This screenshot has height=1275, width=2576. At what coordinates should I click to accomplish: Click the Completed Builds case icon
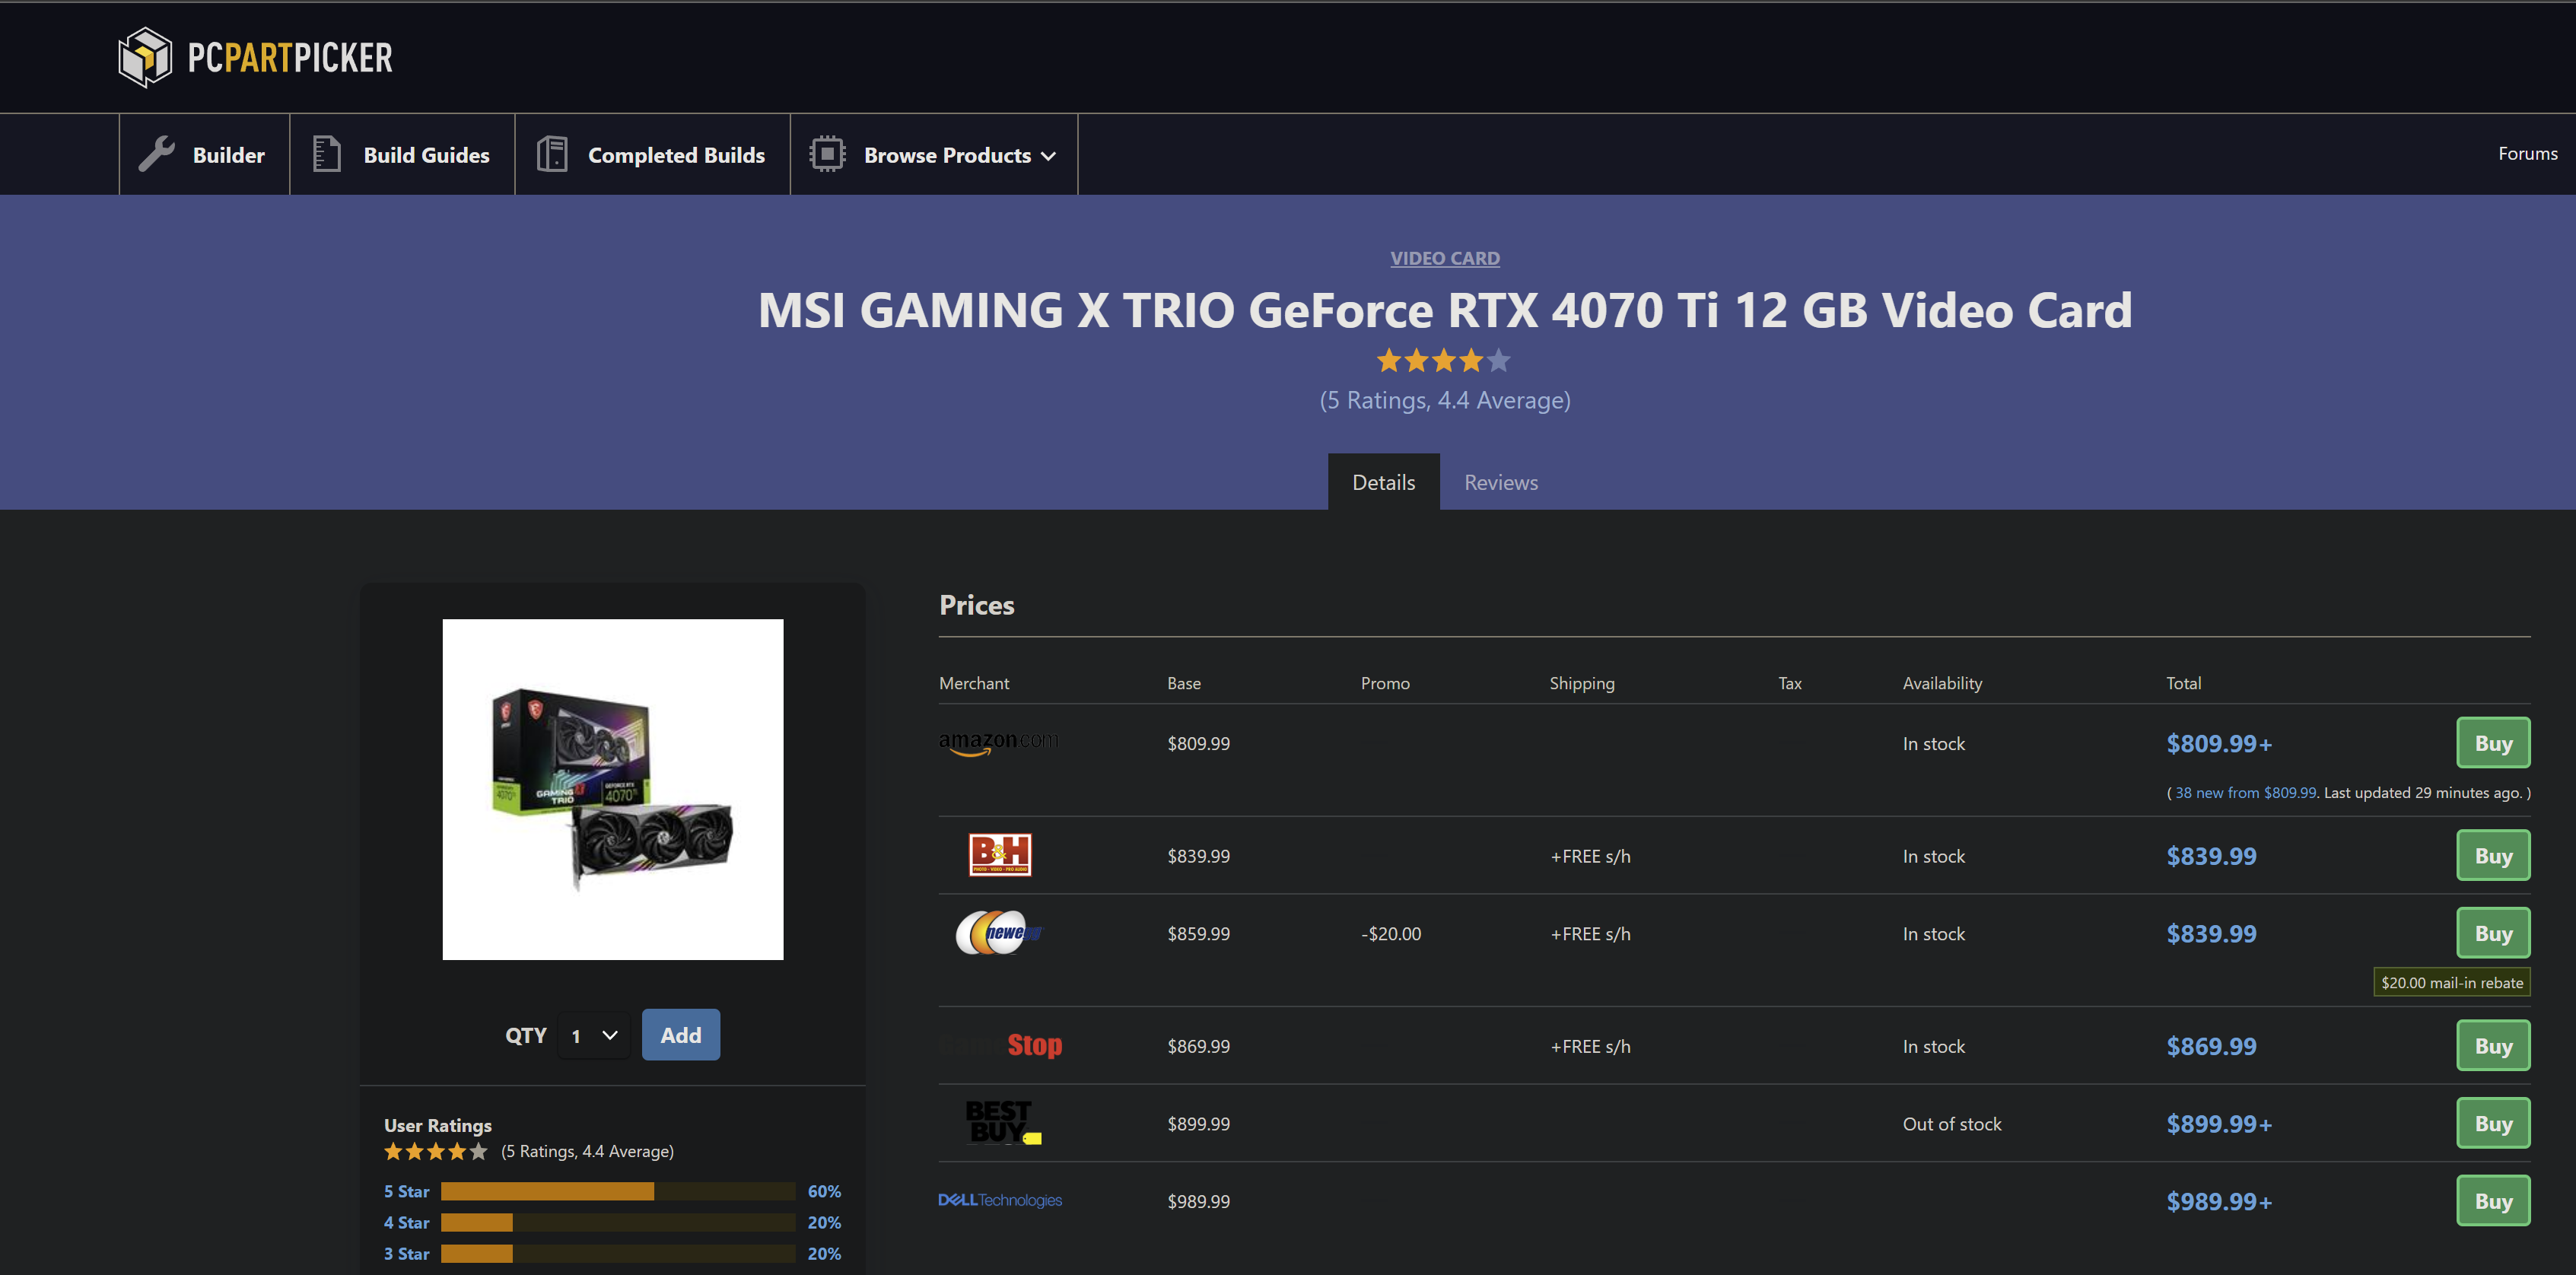pos(552,155)
